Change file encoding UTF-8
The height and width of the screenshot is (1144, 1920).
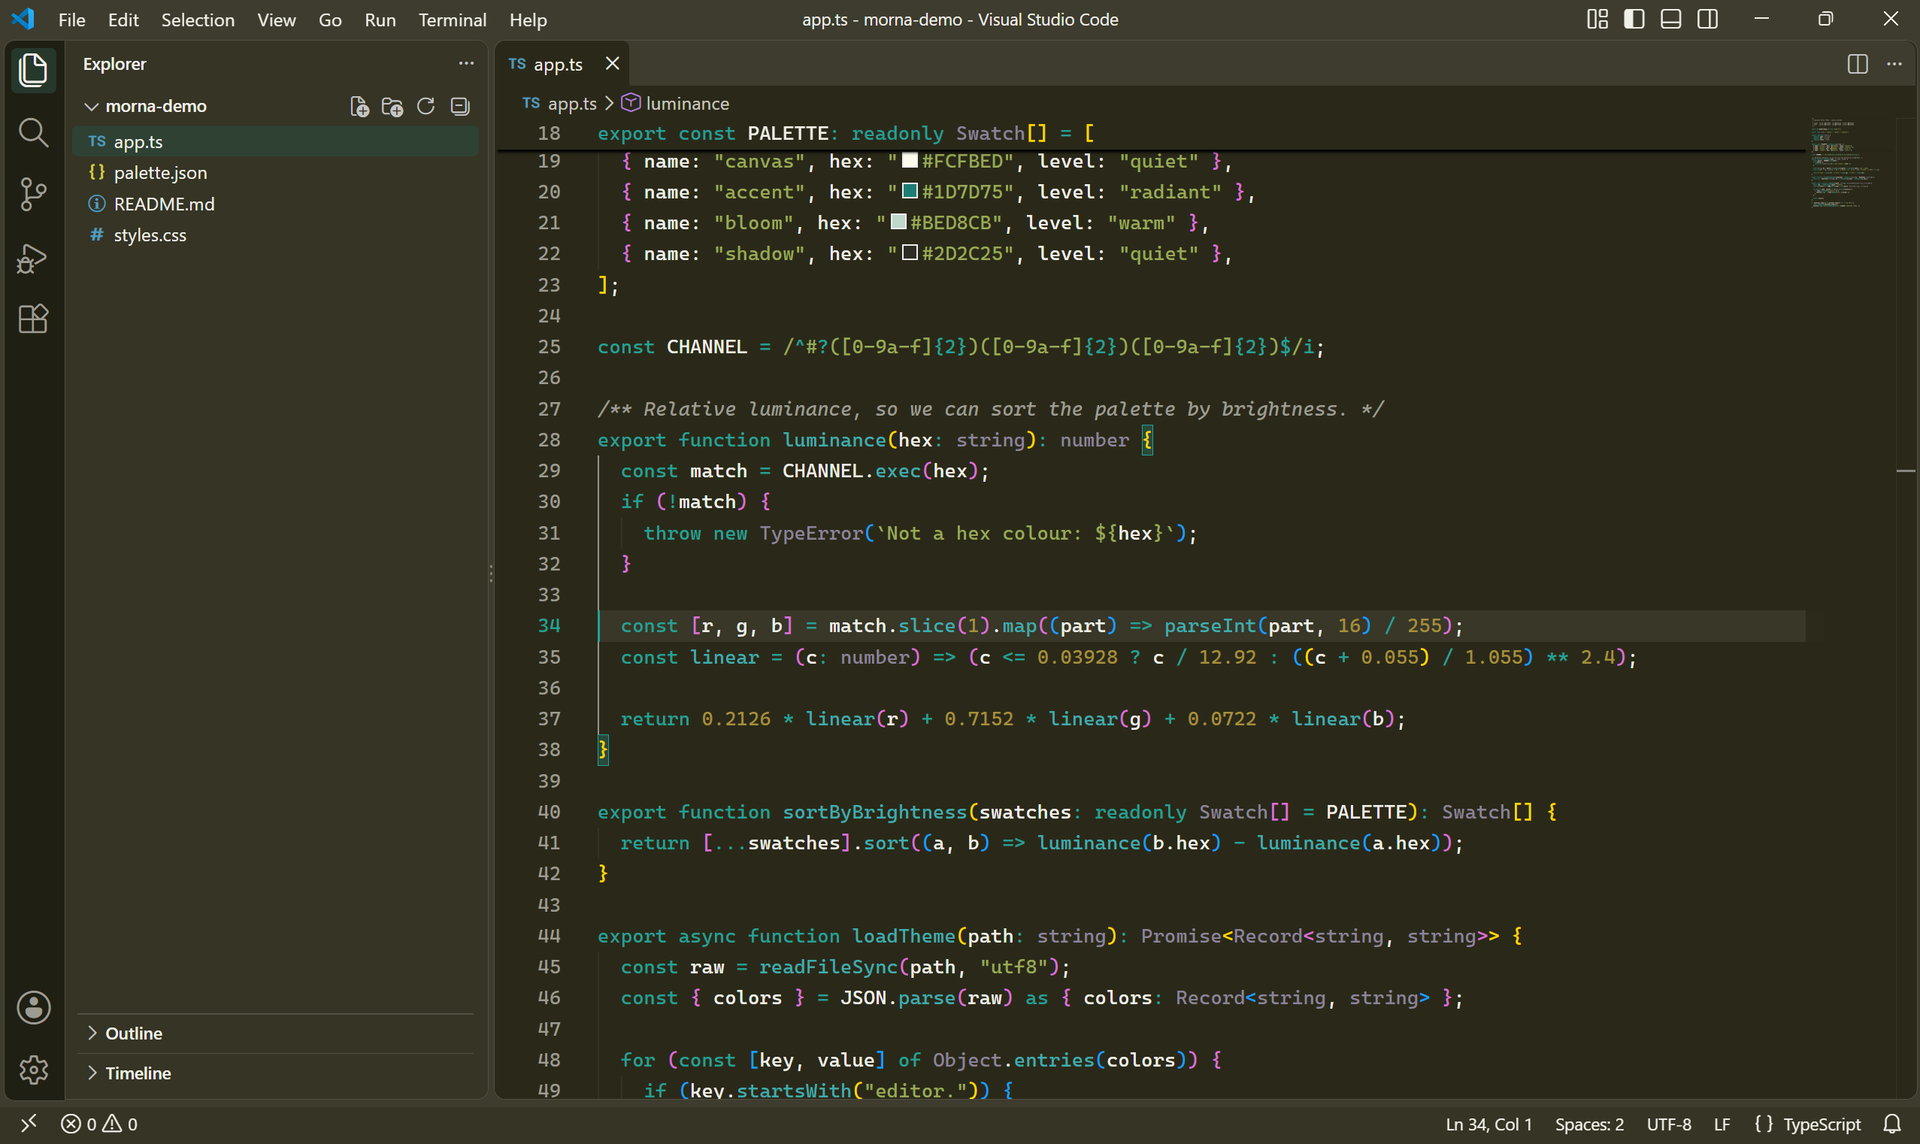pos(1669,1124)
